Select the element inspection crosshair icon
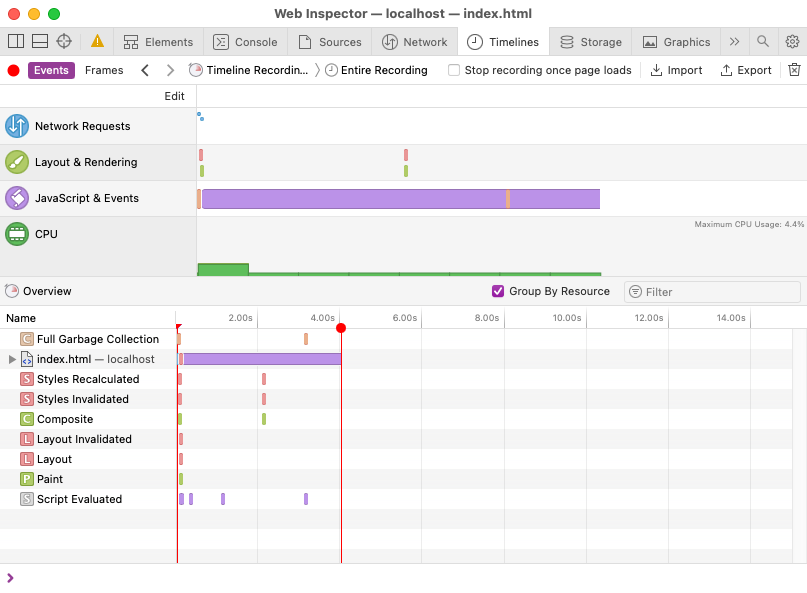Screen dimensions: 807x593 tap(64, 42)
